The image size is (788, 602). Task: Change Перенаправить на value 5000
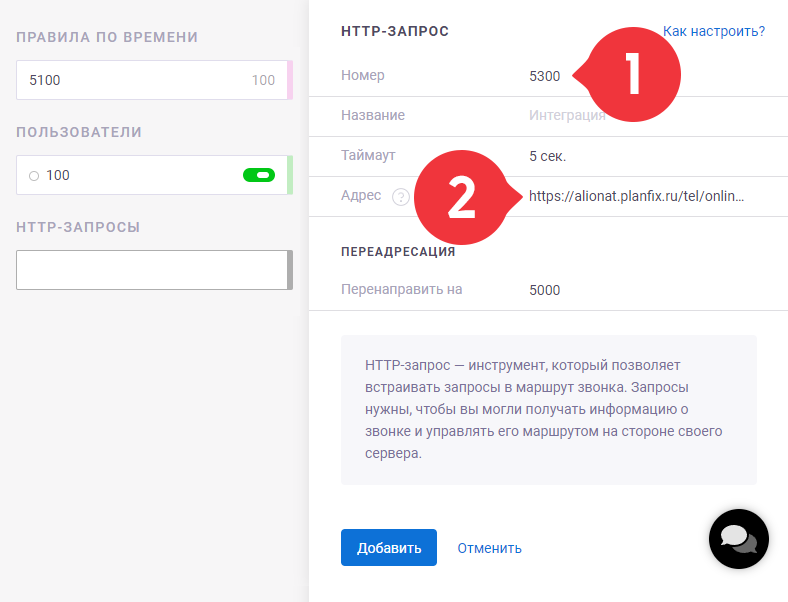click(x=544, y=290)
